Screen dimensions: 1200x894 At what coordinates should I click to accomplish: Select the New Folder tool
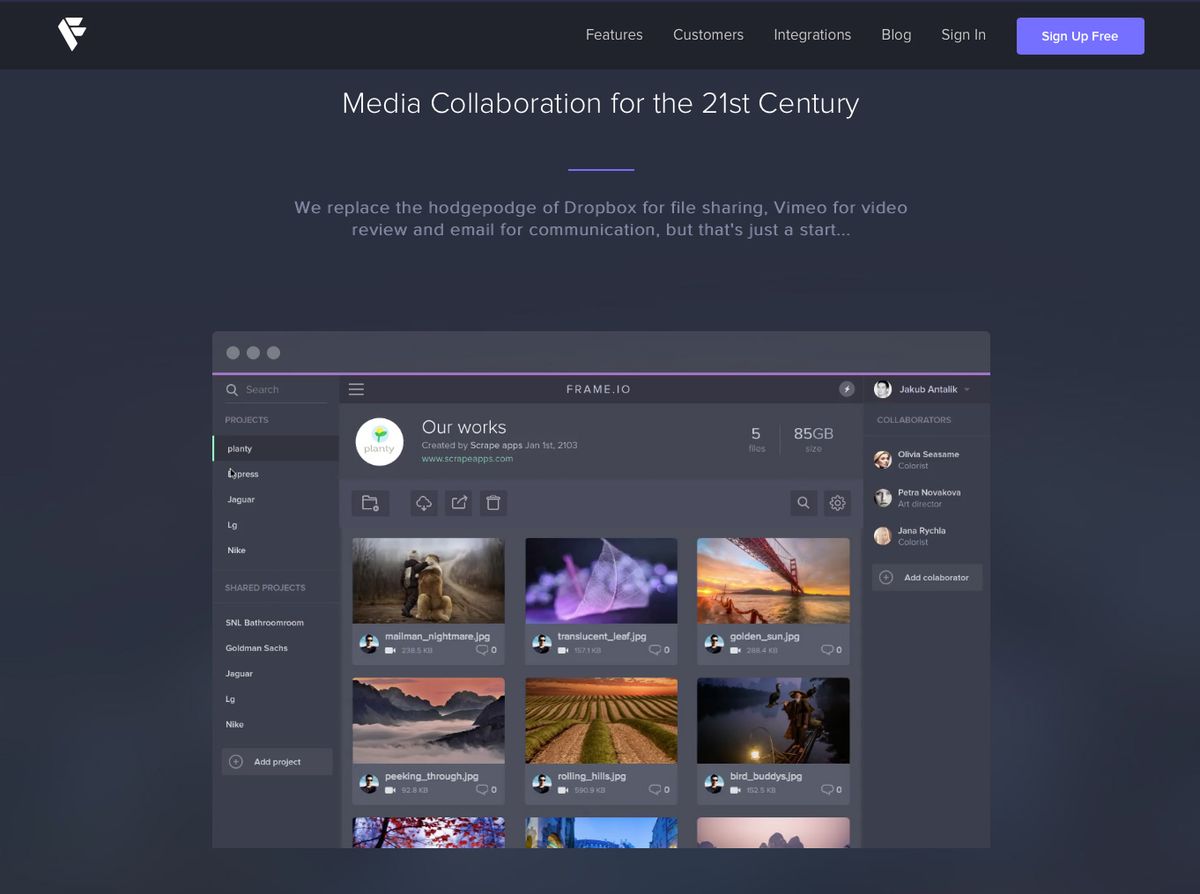[x=370, y=503]
